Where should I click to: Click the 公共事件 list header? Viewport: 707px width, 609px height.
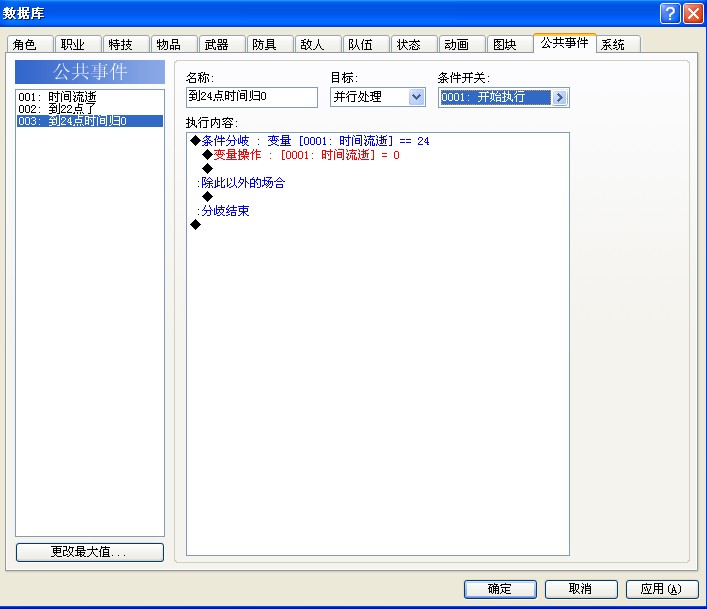pos(90,72)
